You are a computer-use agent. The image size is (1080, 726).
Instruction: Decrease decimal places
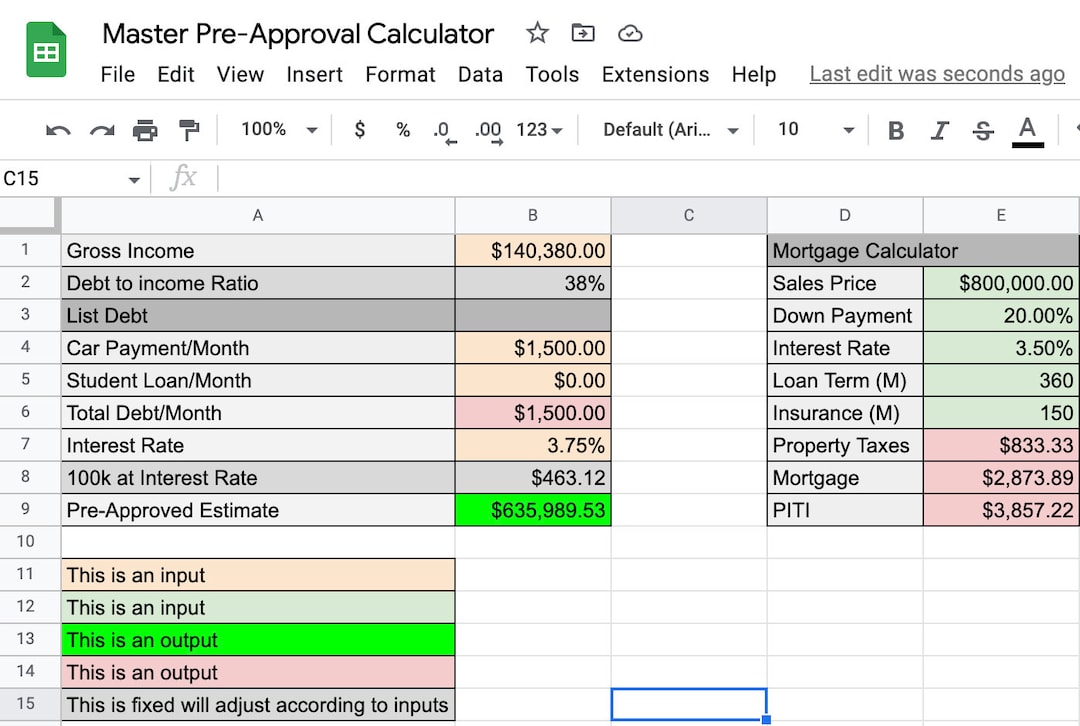pyautogui.click(x=443, y=129)
